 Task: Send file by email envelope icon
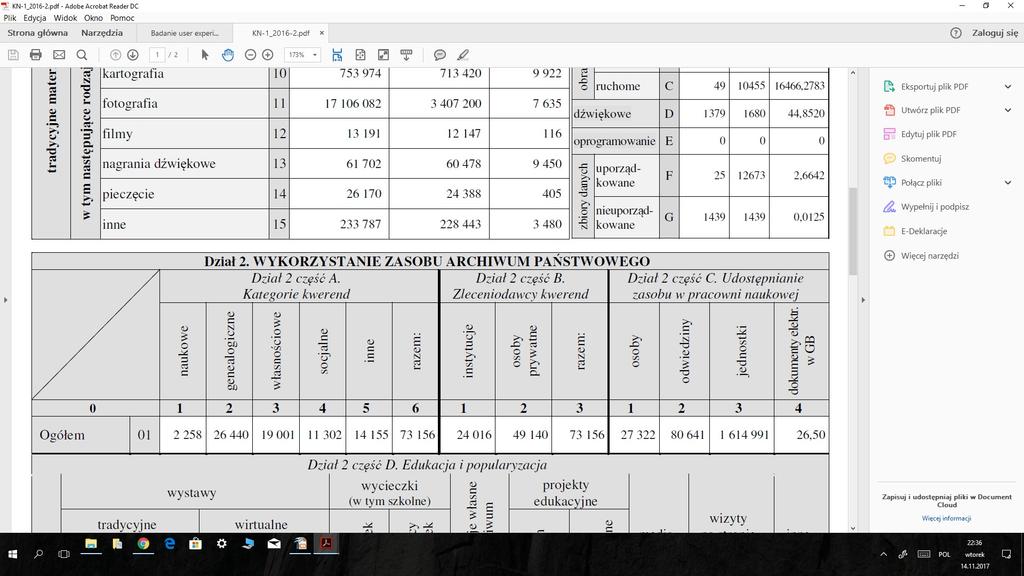[x=59, y=55]
